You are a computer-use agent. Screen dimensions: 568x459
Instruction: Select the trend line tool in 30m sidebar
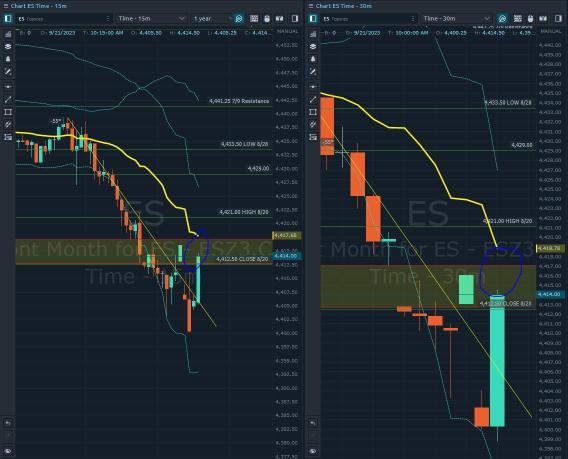pyautogui.click(x=313, y=99)
